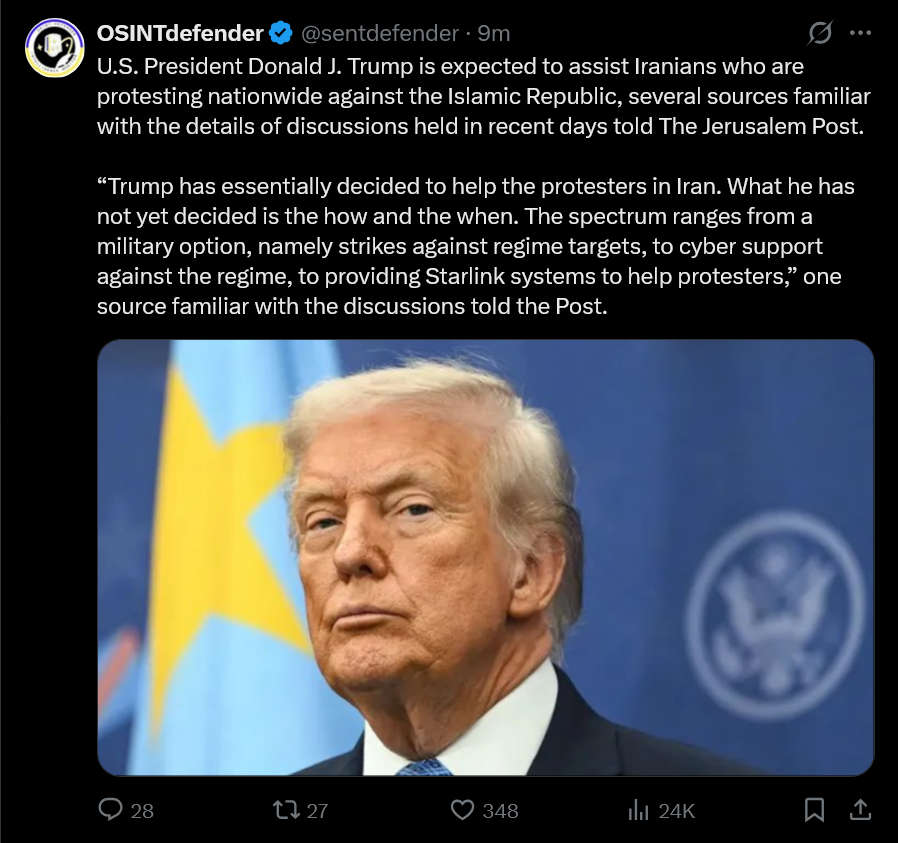Click the Grok explain-this-post icon
The image size is (898, 843).
point(820,33)
